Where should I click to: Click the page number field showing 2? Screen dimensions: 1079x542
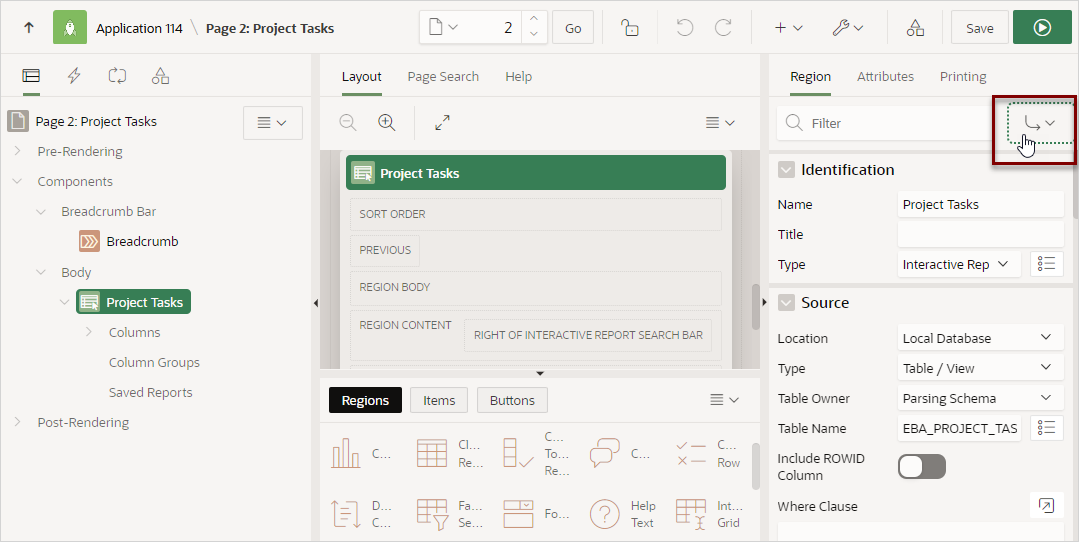pos(491,28)
